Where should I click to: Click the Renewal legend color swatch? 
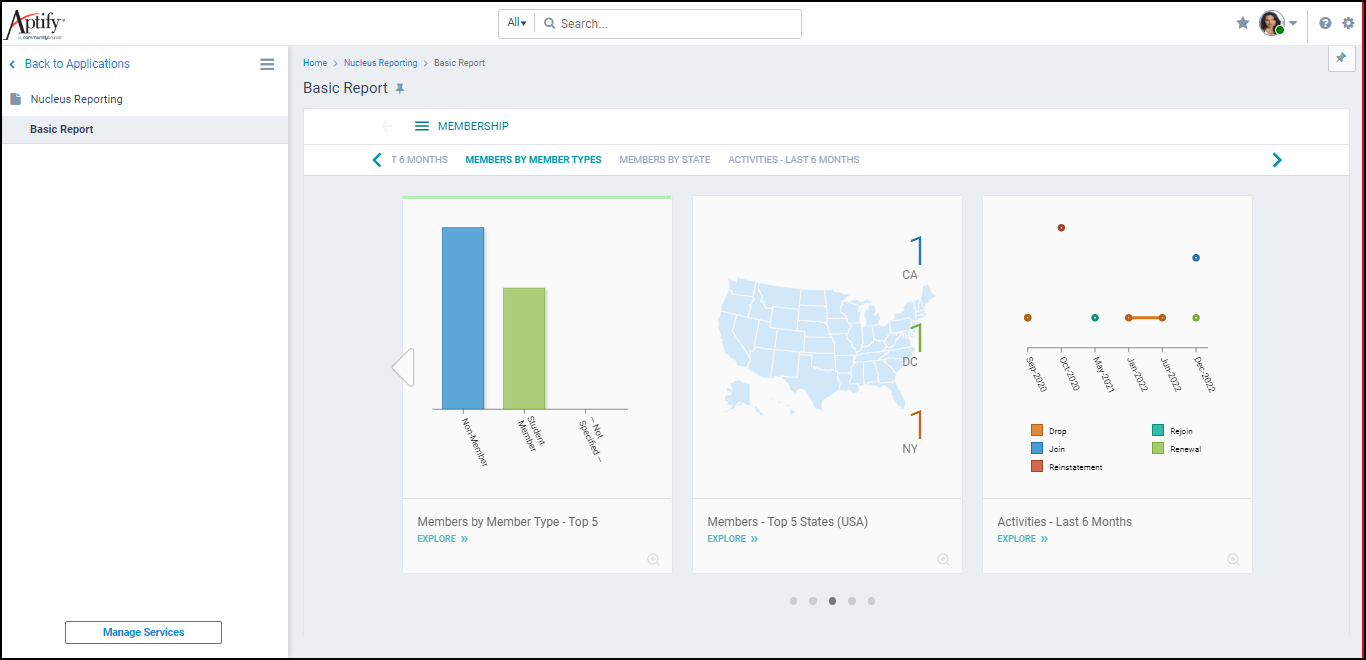1158,449
